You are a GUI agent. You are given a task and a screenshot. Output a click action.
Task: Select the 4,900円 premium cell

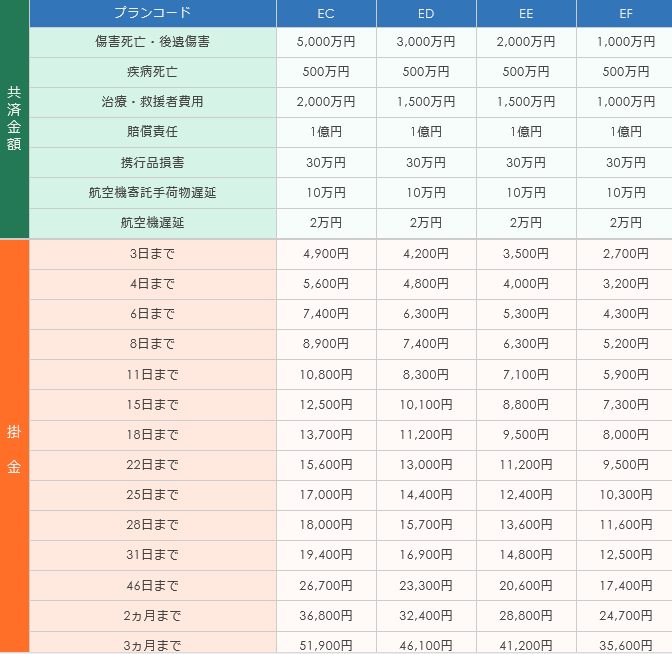pos(326,254)
